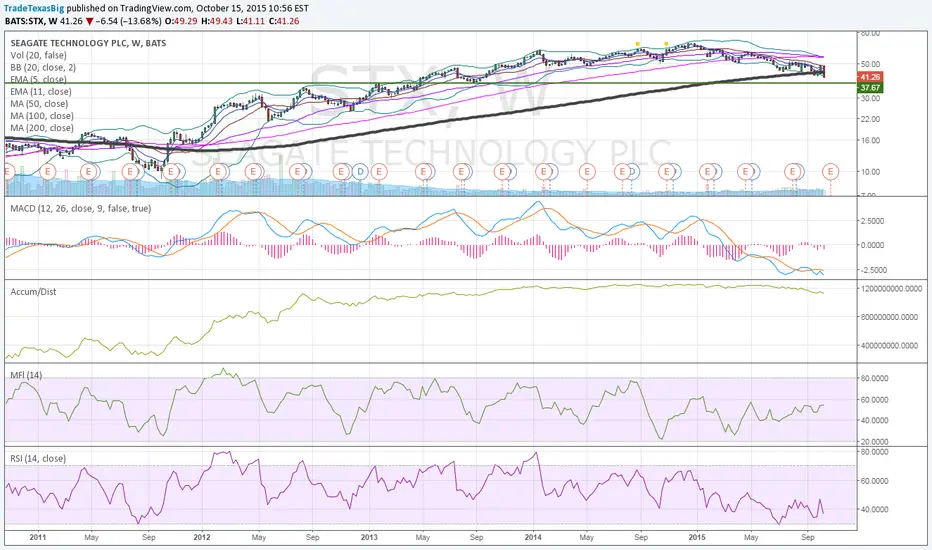Click the 2011 time axis label
This screenshot has height=550, width=932.
click(x=37, y=537)
